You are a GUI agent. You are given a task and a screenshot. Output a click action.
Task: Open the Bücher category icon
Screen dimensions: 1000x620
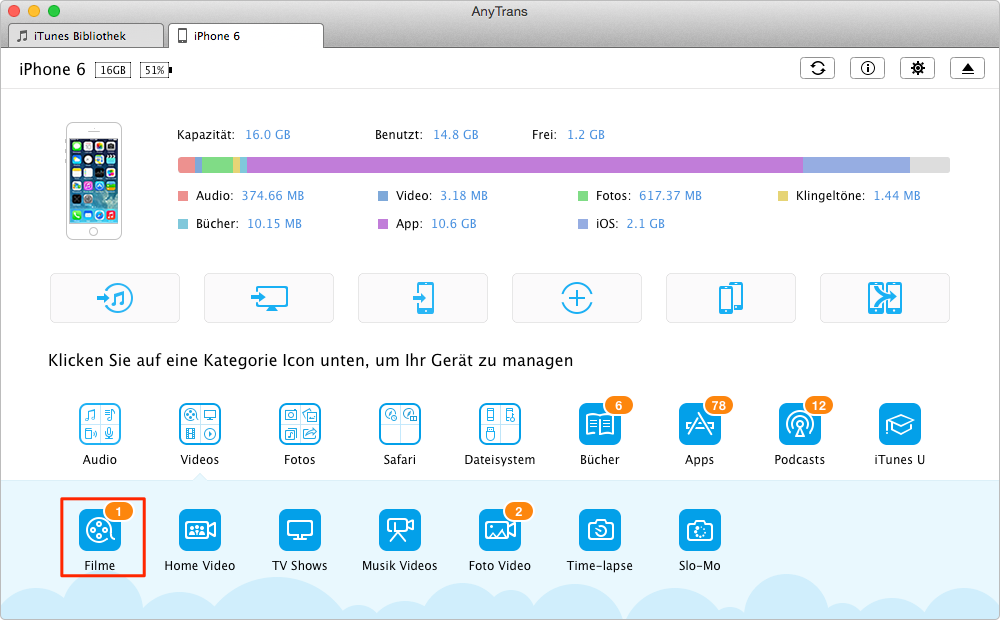pos(599,424)
